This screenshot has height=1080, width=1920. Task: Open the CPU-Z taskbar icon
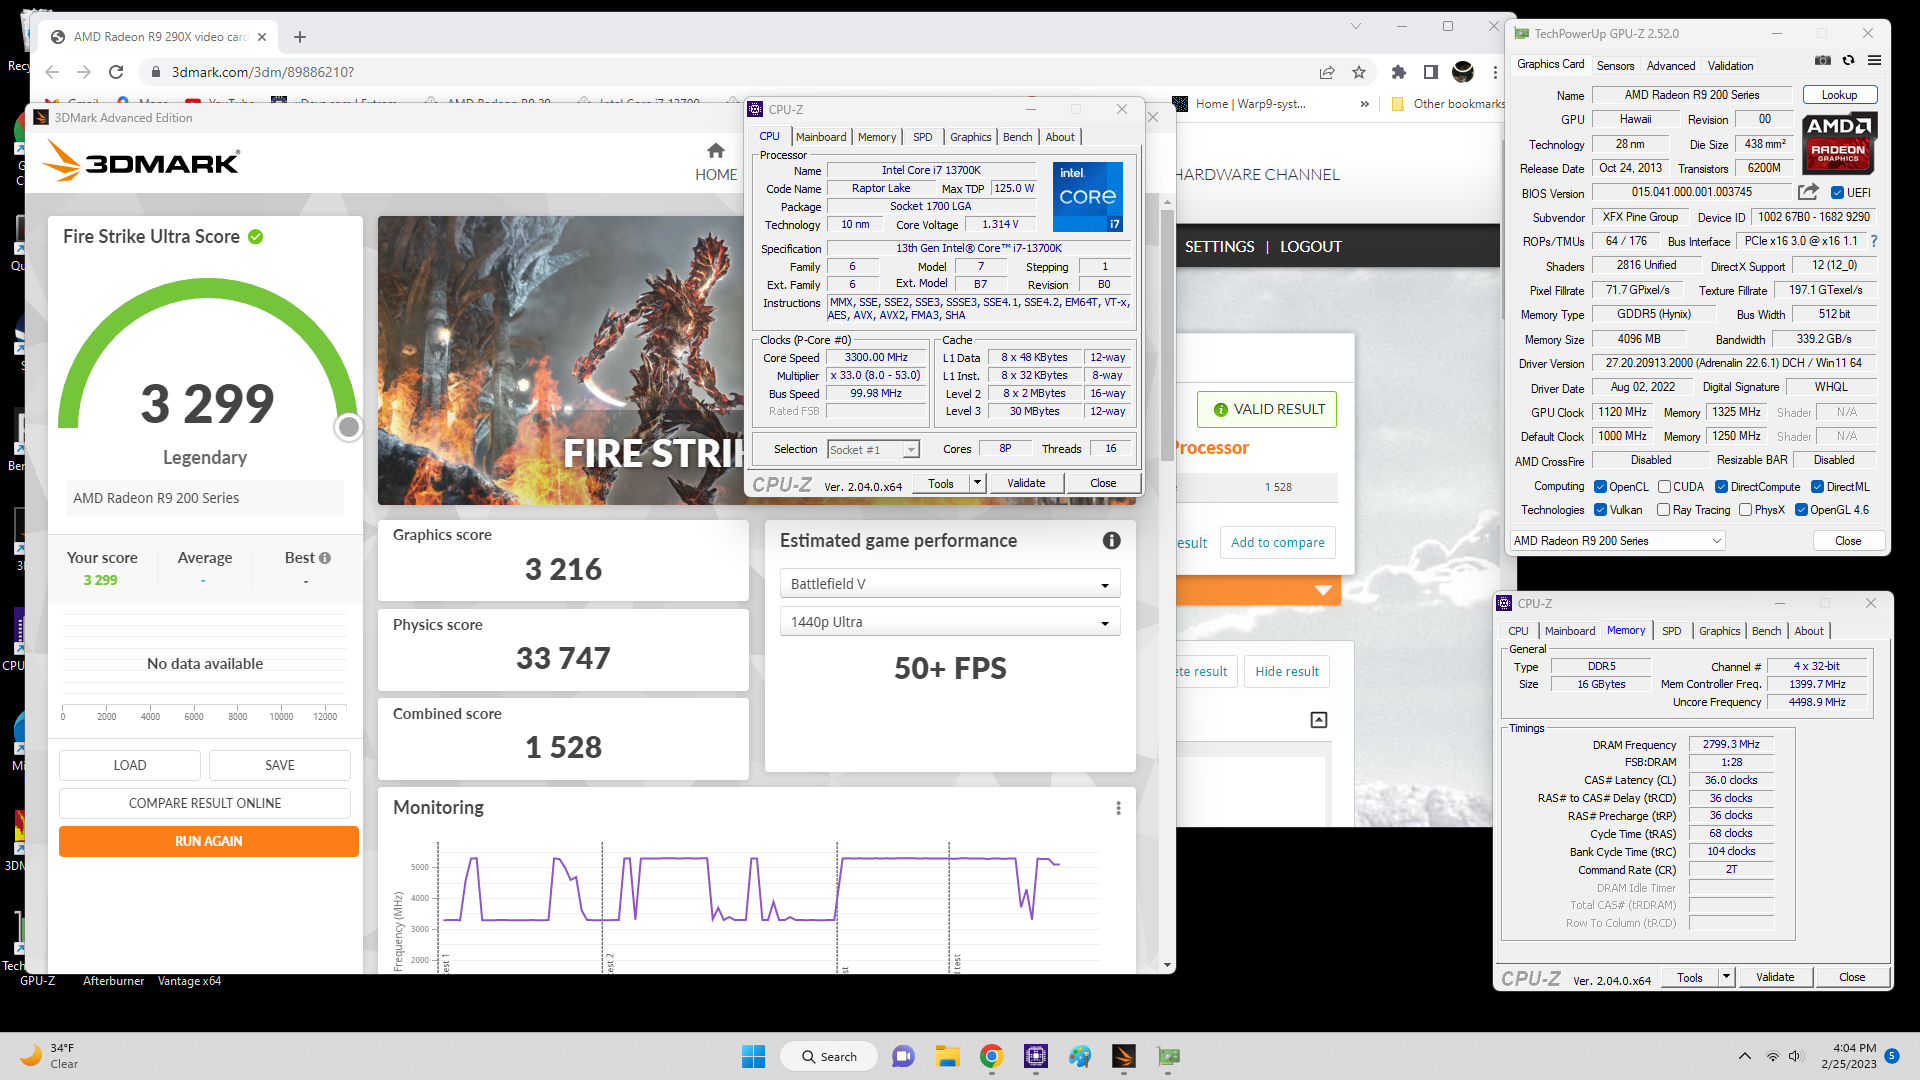tap(1035, 1056)
